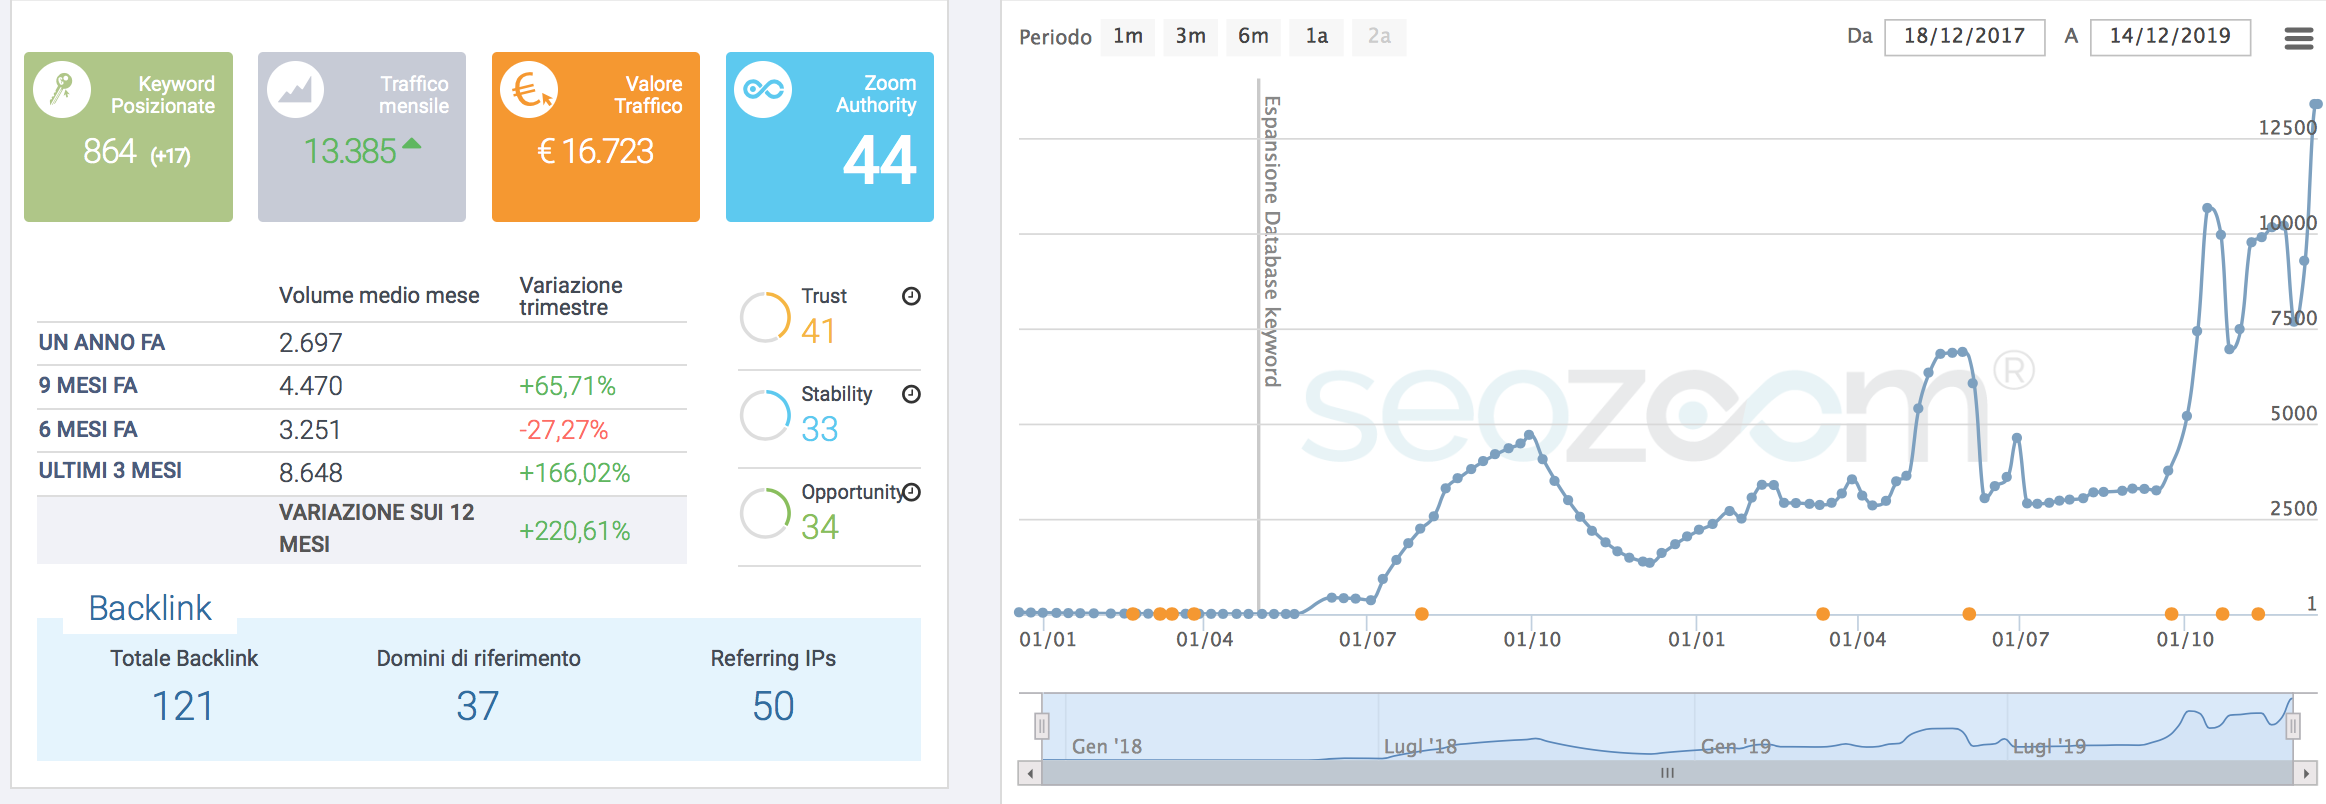Image resolution: width=2326 pixels, height=804 pixels.
Task: Click the green up arrow beside 13.385
Action: click(x=411, y=144)
